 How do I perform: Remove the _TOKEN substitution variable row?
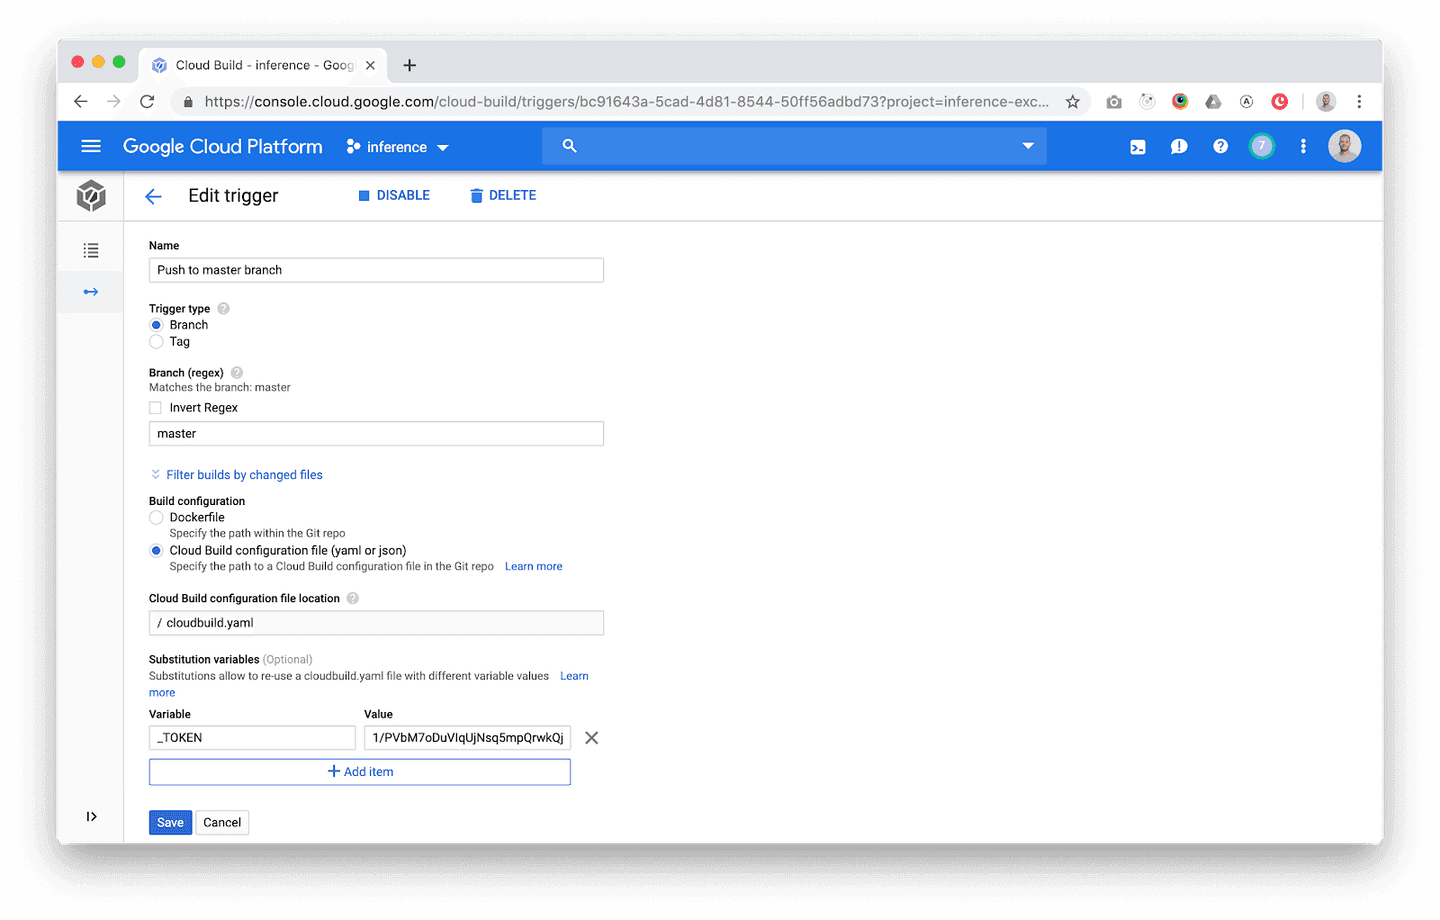(x=591, y=738)
